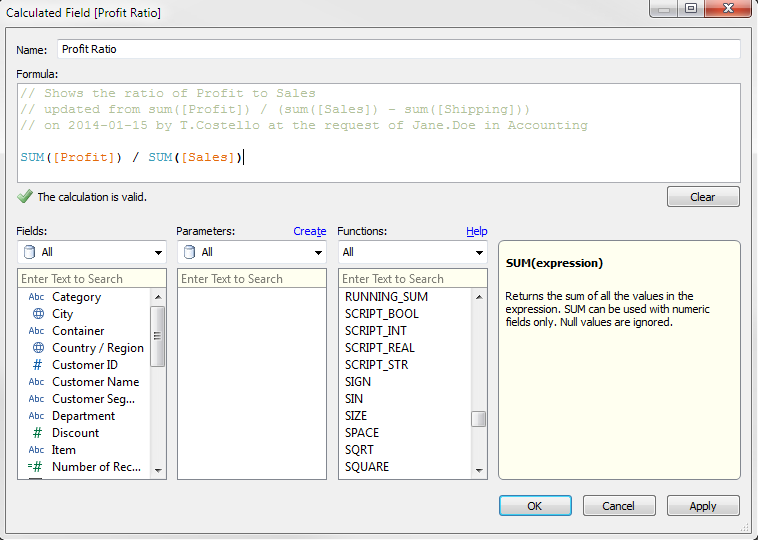Select the Discount field
Image resolution: width=758 pixels, height=540 pixels.
75,433
